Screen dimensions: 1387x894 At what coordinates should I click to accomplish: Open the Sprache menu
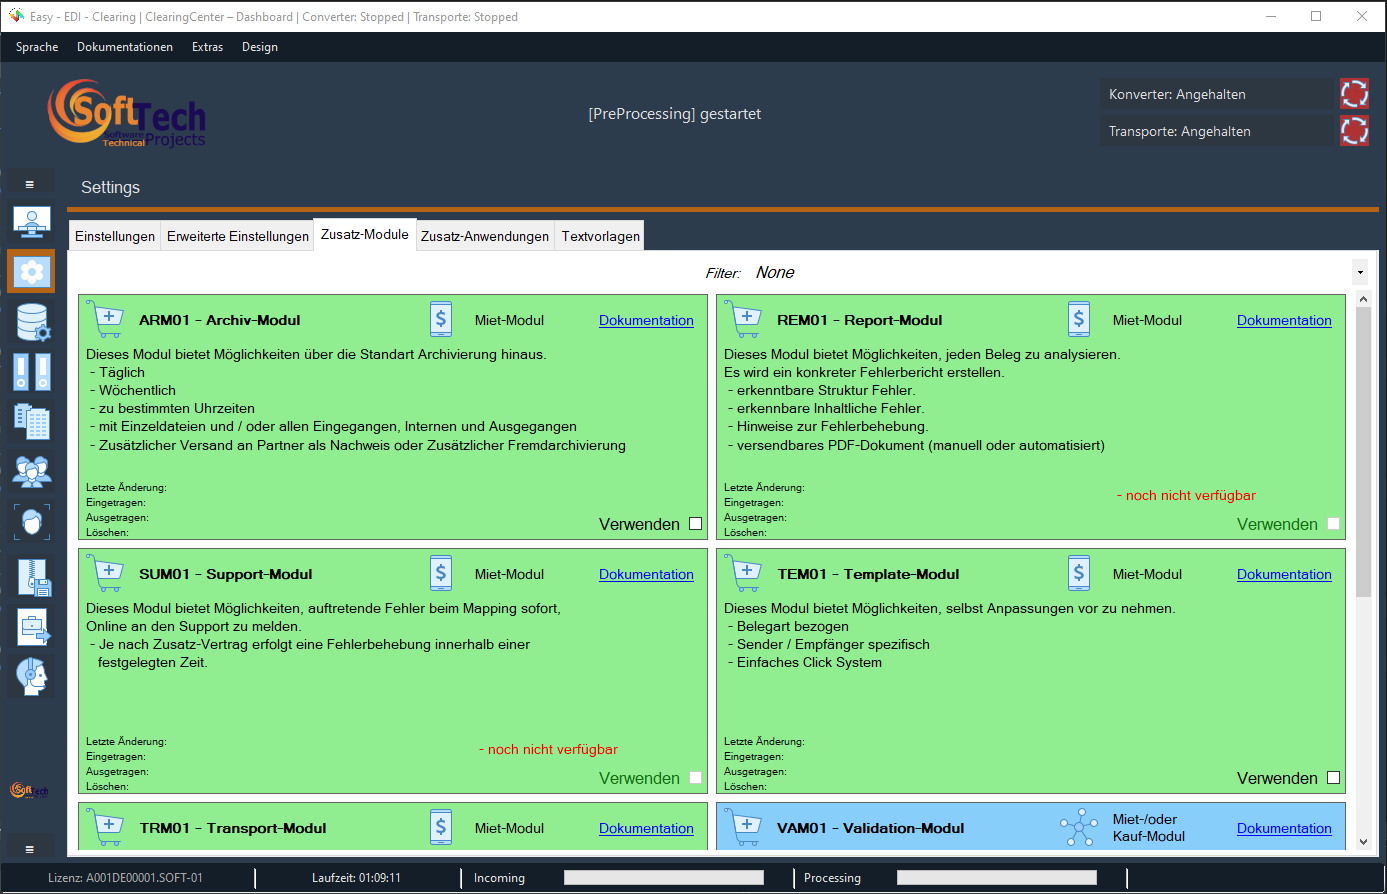pos(37,47)
